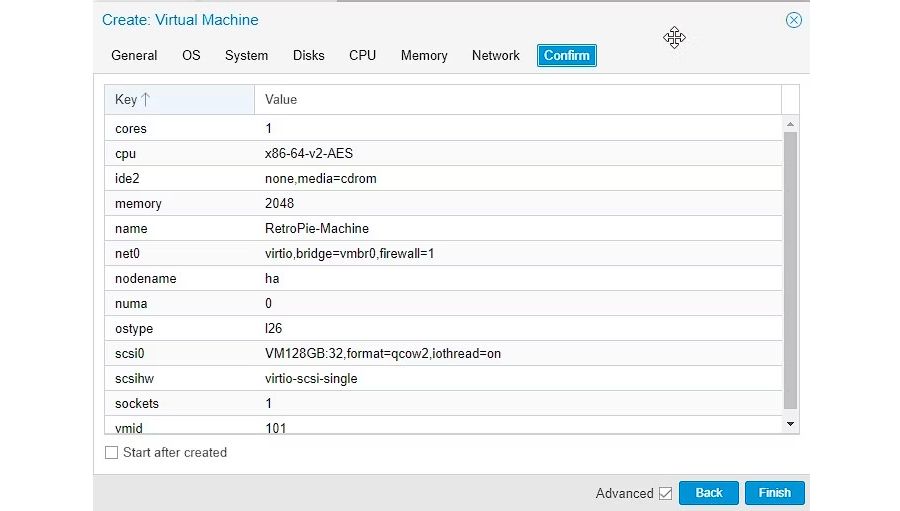
Task: Switch to the General tab
Action: point(134,56)
